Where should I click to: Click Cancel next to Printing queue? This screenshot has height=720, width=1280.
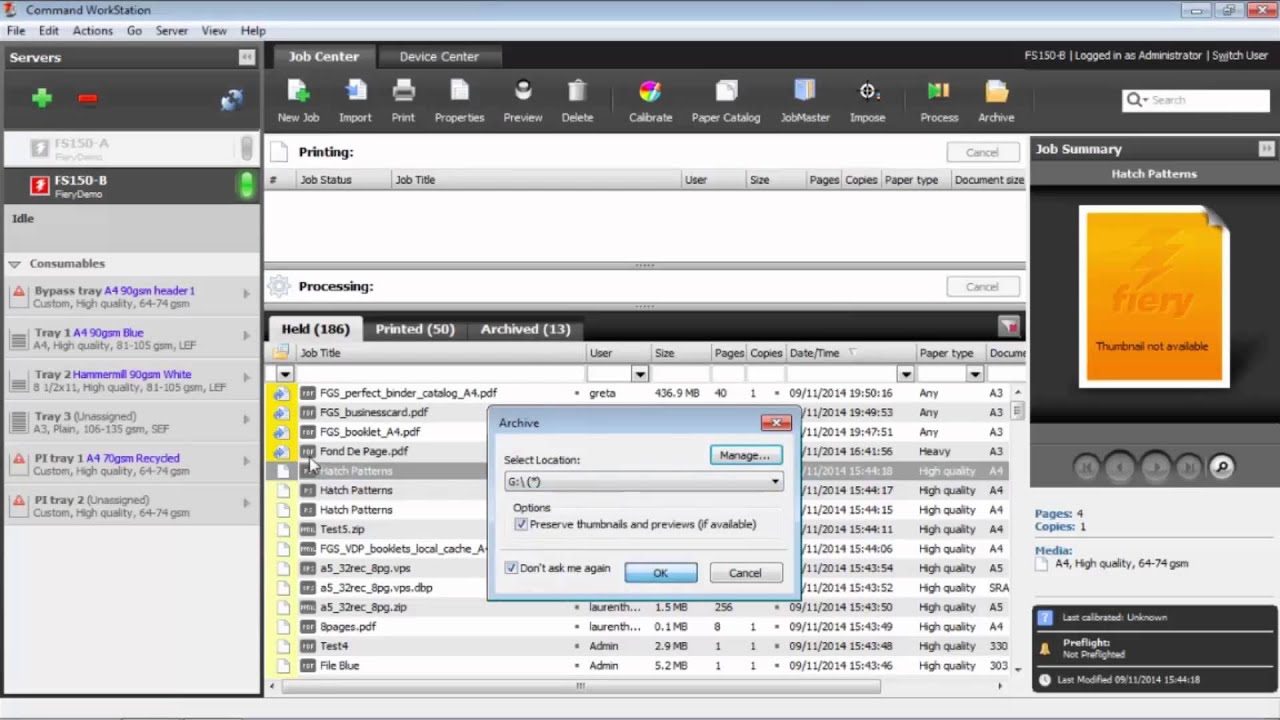(x=982, y=152)
